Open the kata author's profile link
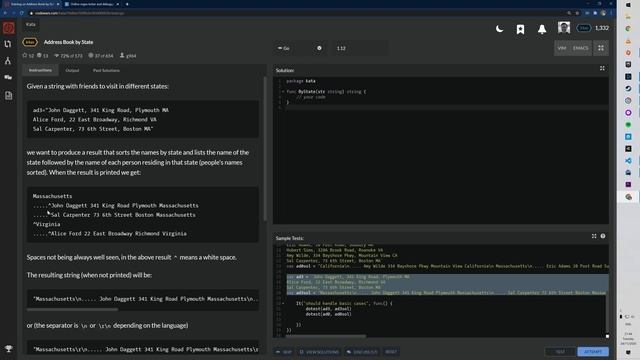 (128, 56)
